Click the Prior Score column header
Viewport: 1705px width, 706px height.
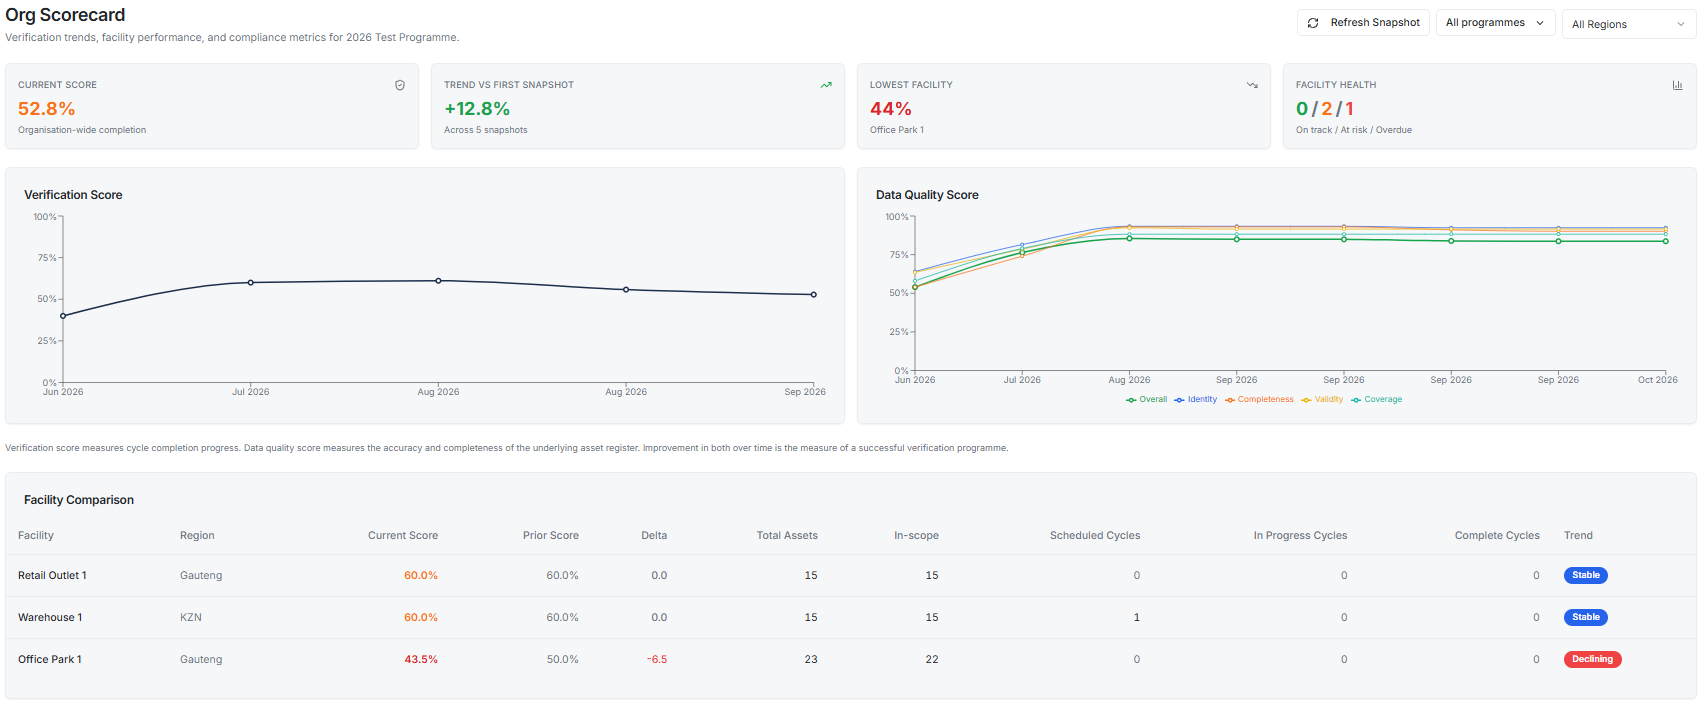551,536
